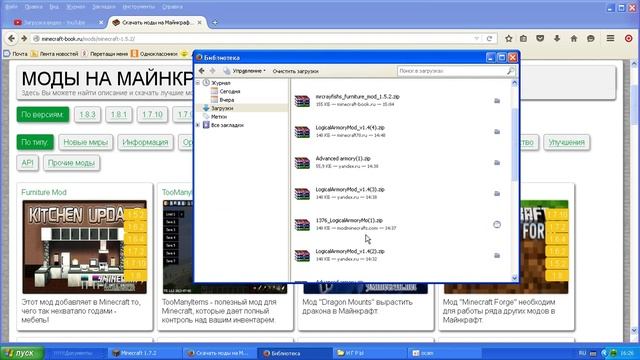Go to the Firefox home page icon
Screen dimensions: 640x360
tap(574, 39)
